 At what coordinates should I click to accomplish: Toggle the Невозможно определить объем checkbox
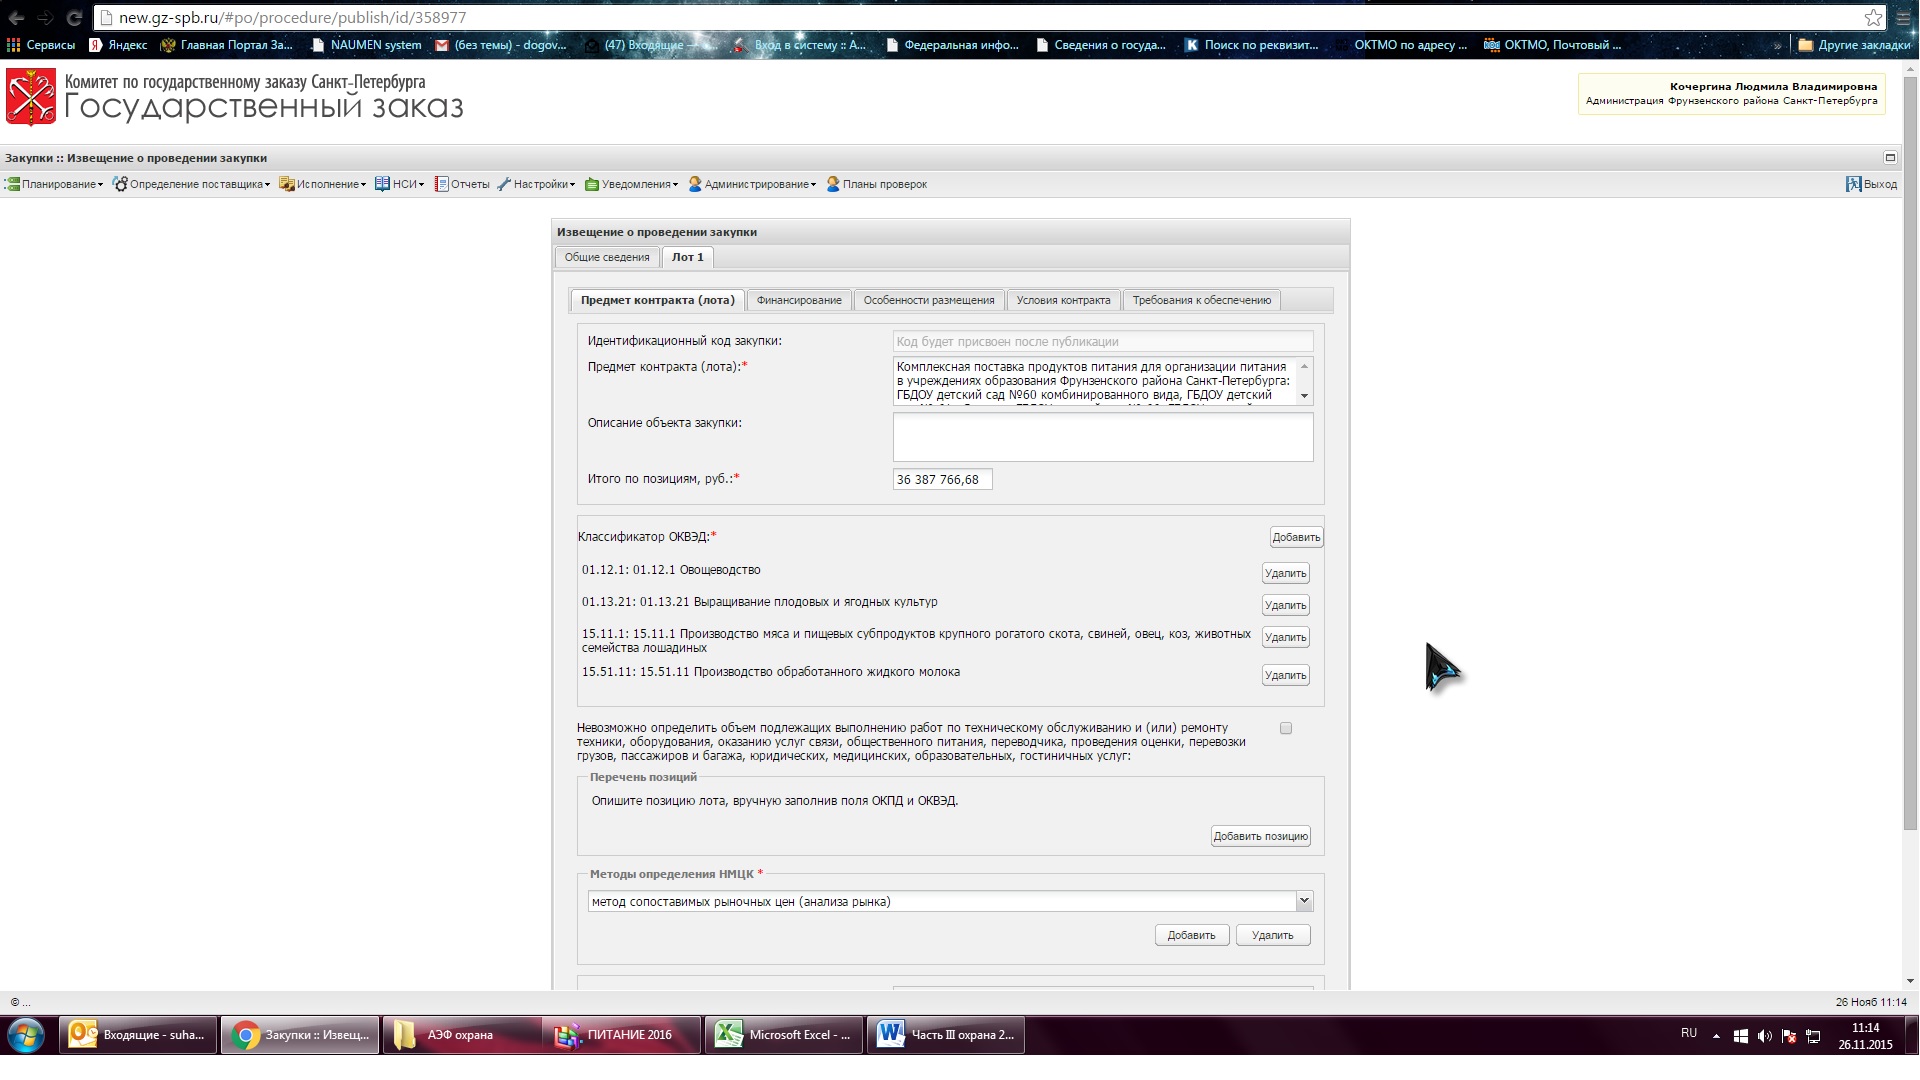[1286, 728]
